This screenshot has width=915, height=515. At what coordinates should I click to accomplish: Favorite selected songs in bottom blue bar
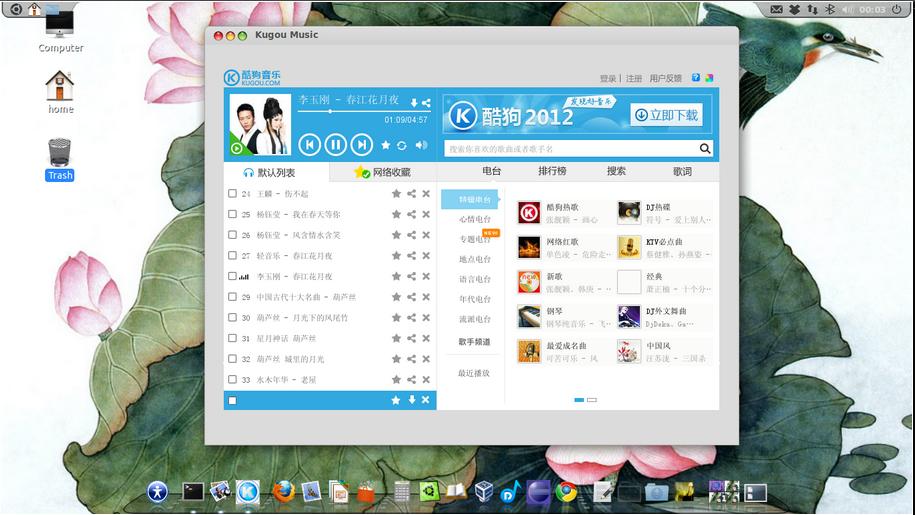pyautogui.click(x=396, y=400)
